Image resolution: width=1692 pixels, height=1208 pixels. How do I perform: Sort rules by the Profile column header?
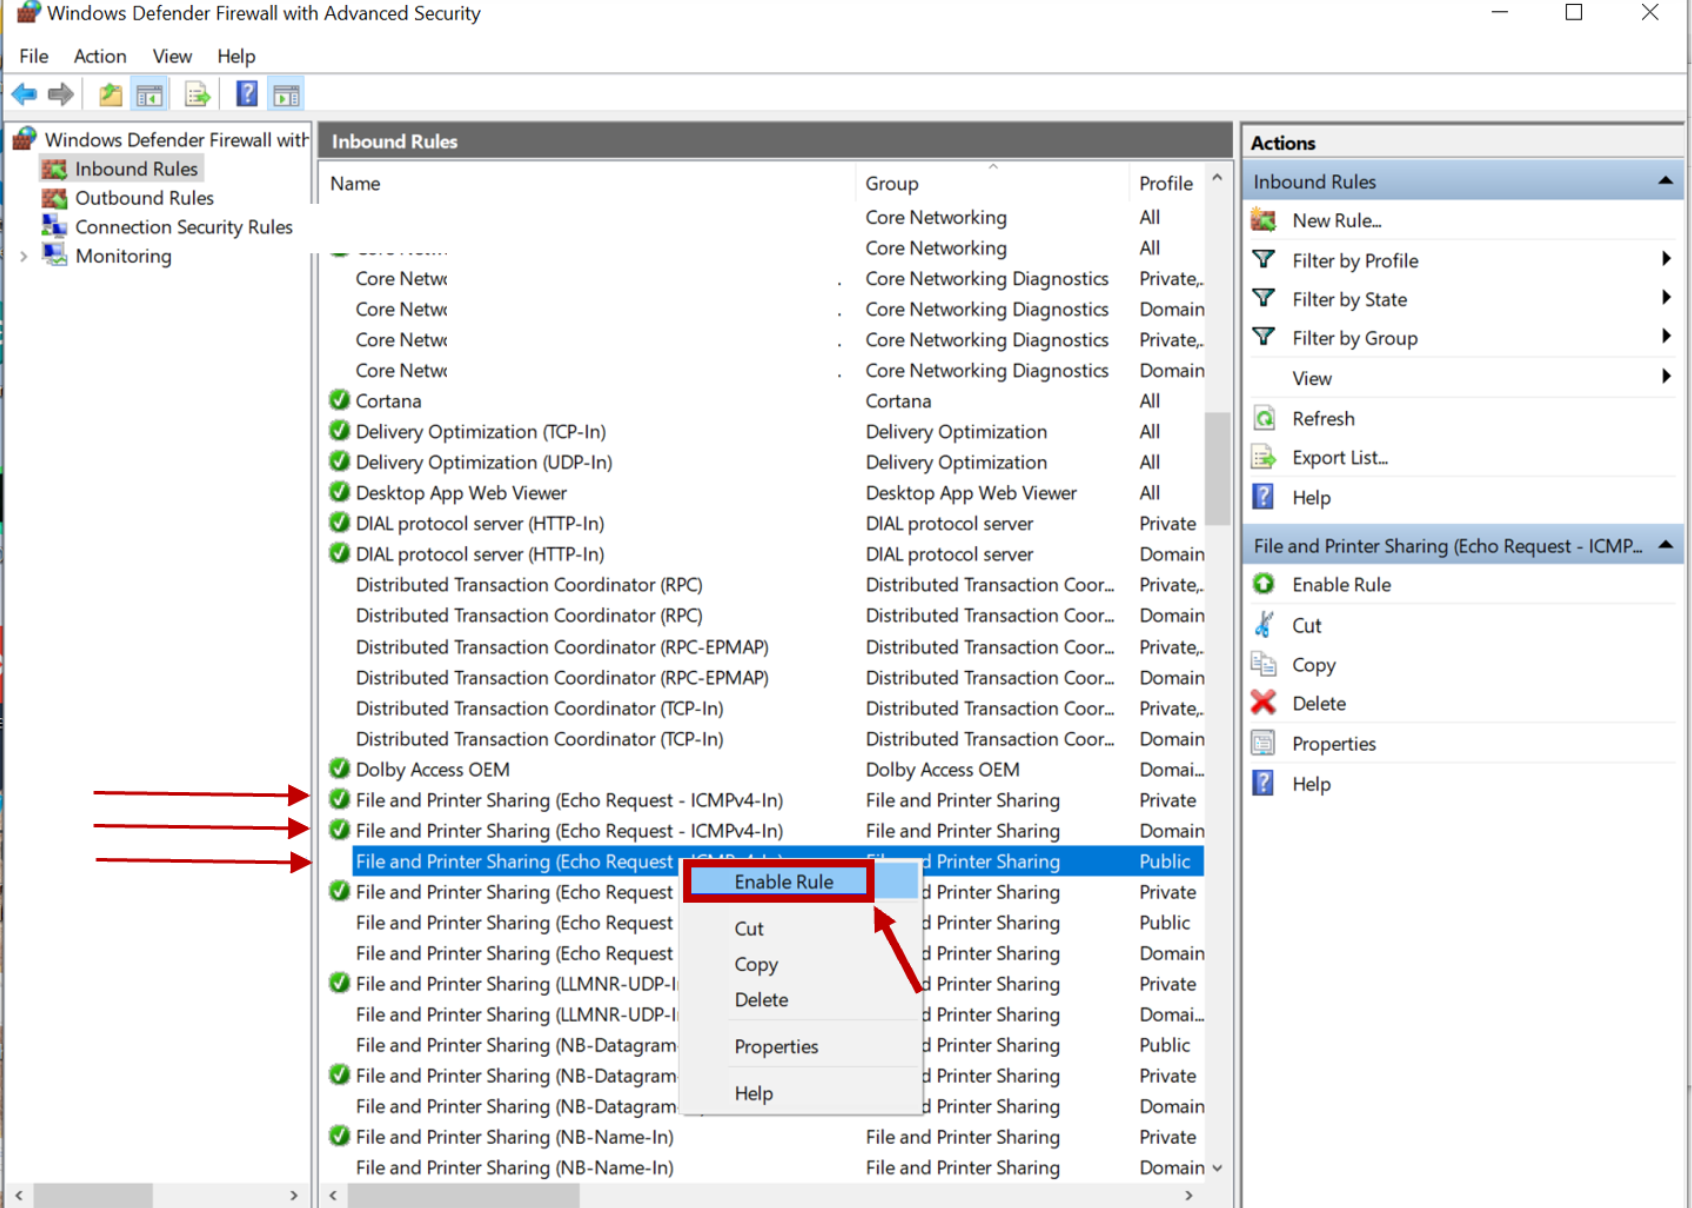1167,183
